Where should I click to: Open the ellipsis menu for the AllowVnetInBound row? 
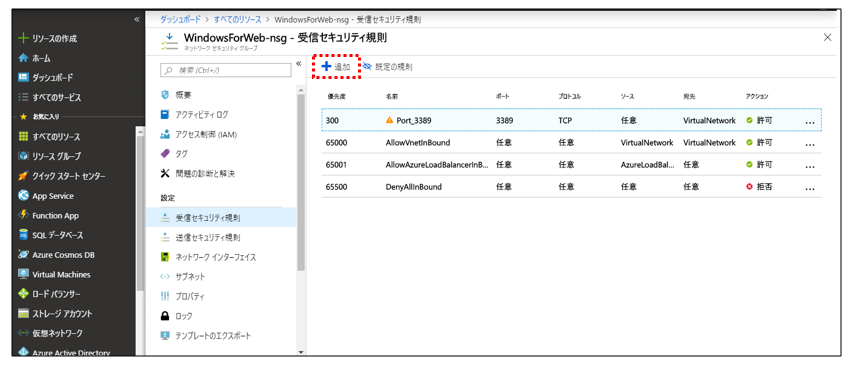tap(810, 145)
